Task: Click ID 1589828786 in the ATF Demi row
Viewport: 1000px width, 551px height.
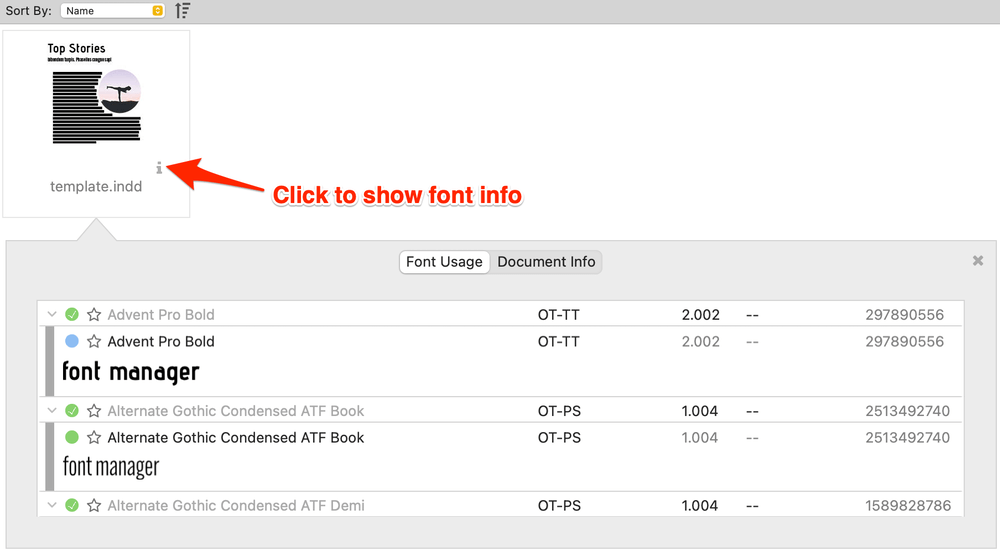Action: [908, 506]
